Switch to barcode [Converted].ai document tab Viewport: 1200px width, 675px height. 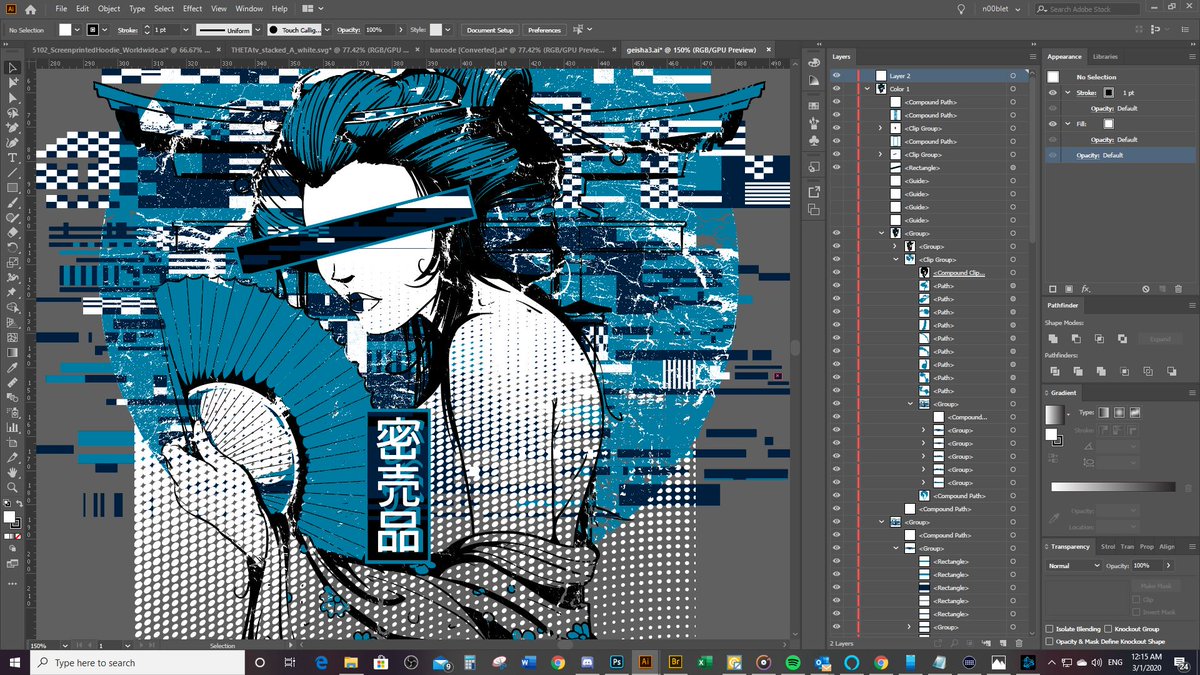517,48
